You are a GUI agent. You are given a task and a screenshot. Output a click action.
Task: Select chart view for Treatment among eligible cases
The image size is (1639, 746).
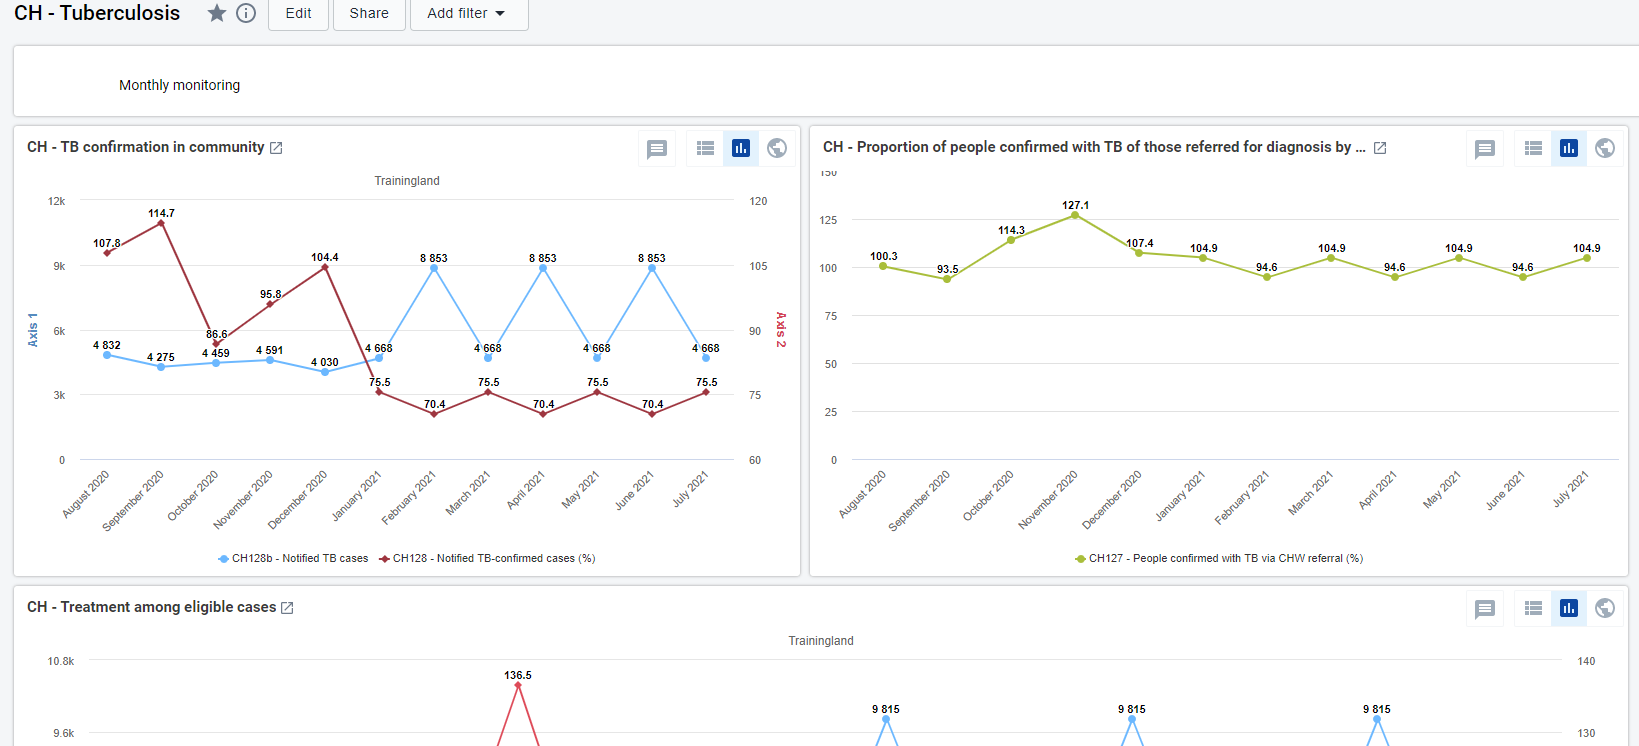pyautogui.click(x=1569, y=608)
